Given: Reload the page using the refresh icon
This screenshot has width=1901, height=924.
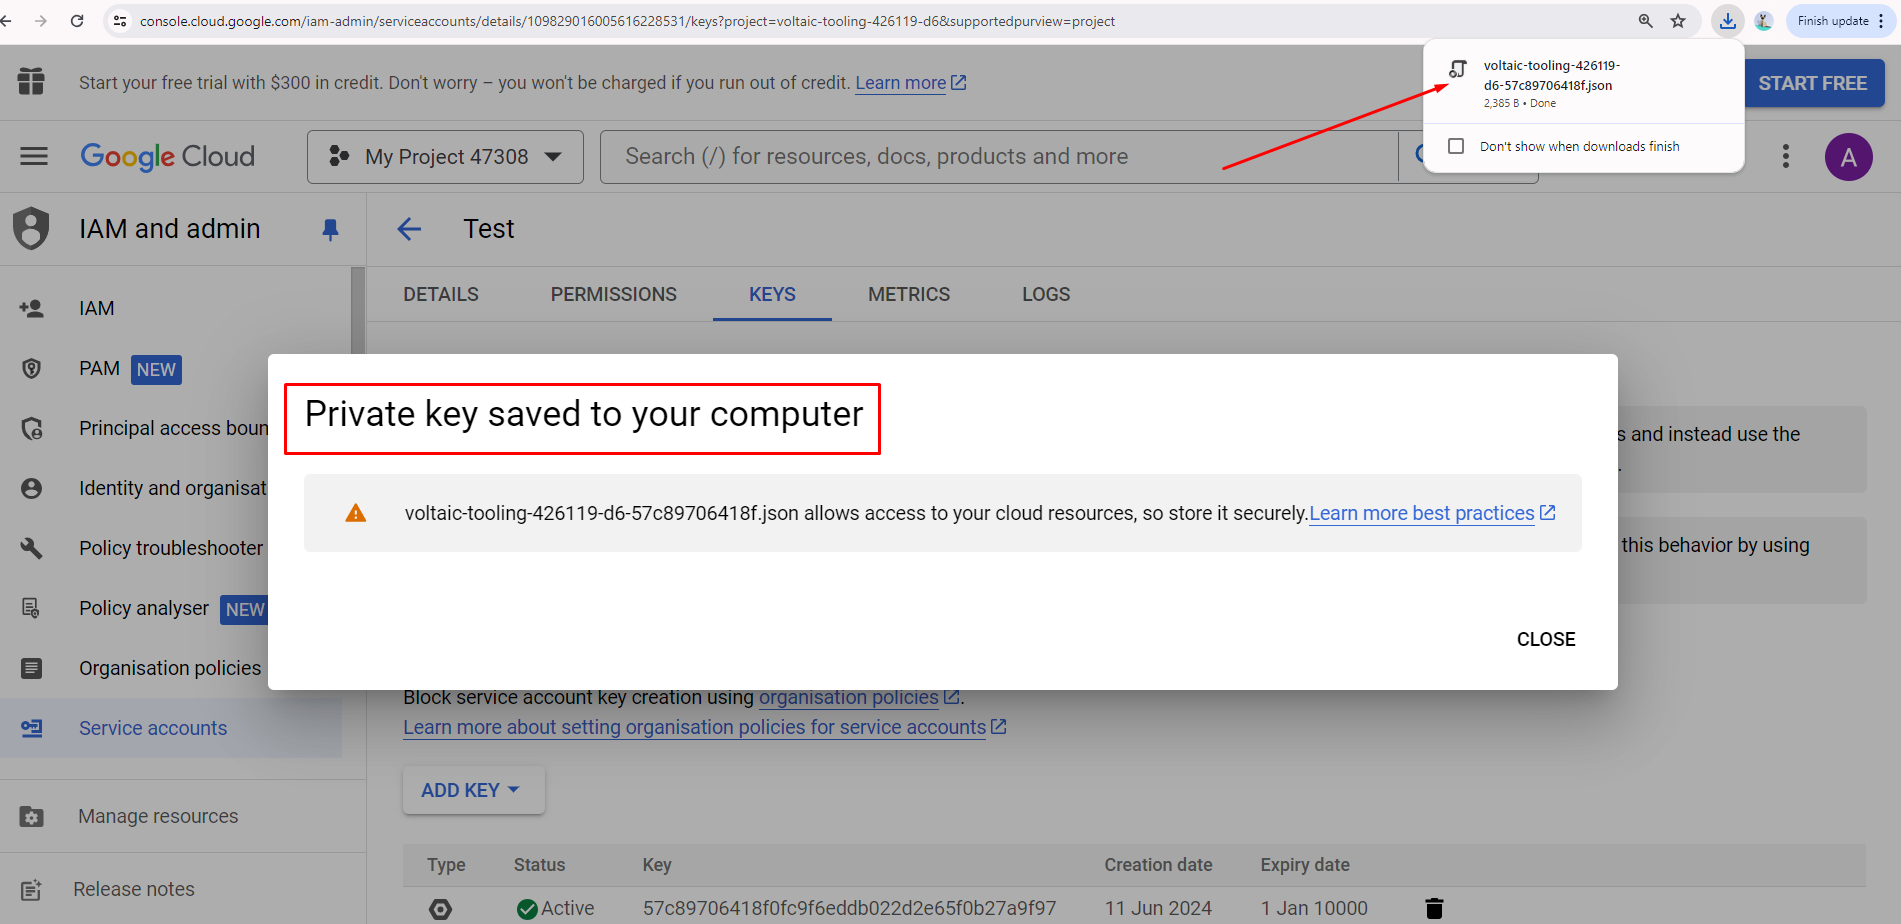Looking at the screenshot, I should pyautogui.click(x=77, y=21).
